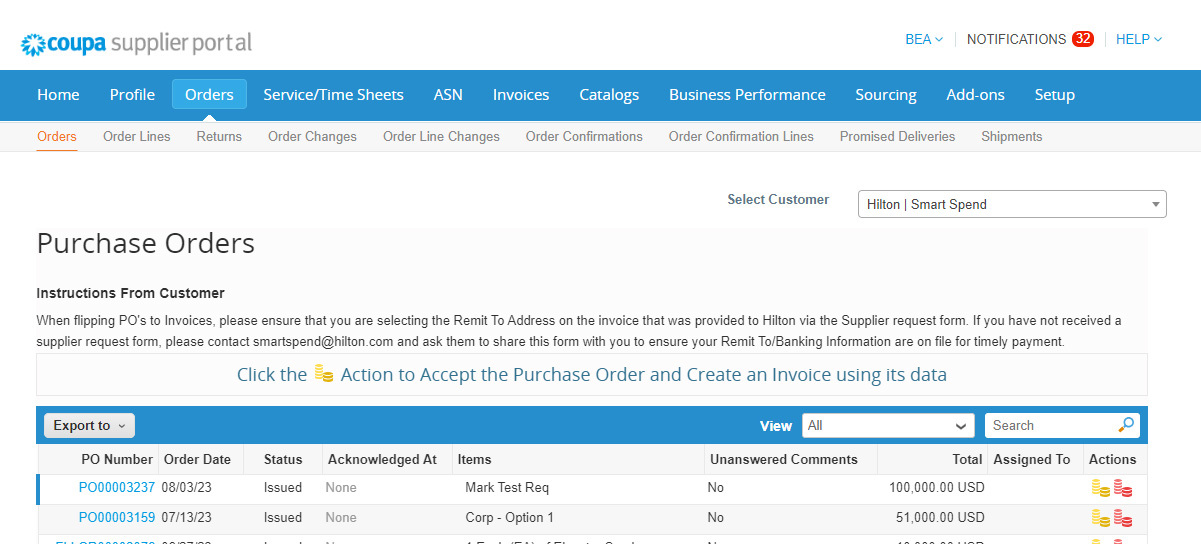
Task: Click red coins icon for PO00003237
Action: pos(1123,488)
